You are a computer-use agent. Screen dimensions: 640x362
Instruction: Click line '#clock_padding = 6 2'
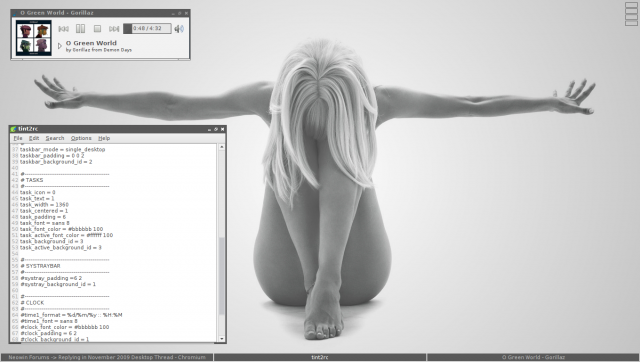(48, 333)
